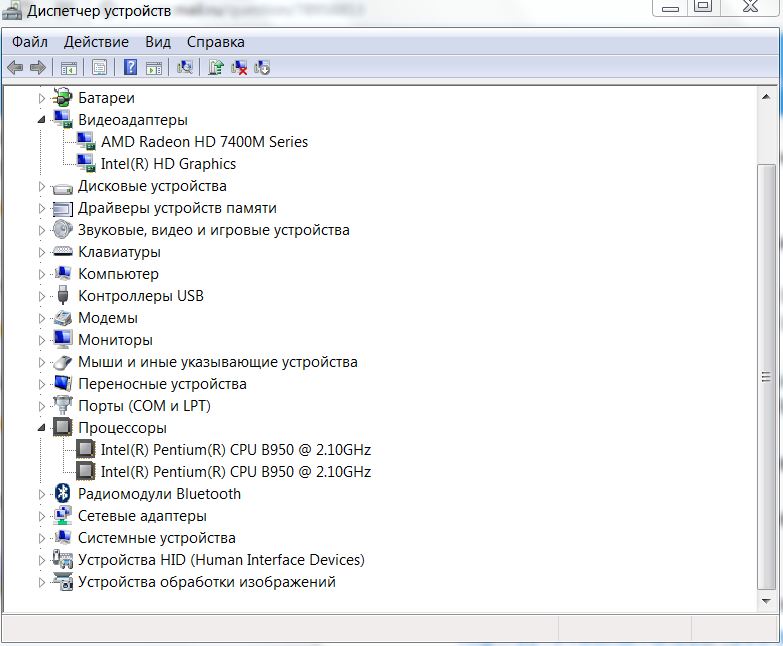
Task: Expand the Системные устройства node
Action: pyautogui.click(x=42, y=538)
